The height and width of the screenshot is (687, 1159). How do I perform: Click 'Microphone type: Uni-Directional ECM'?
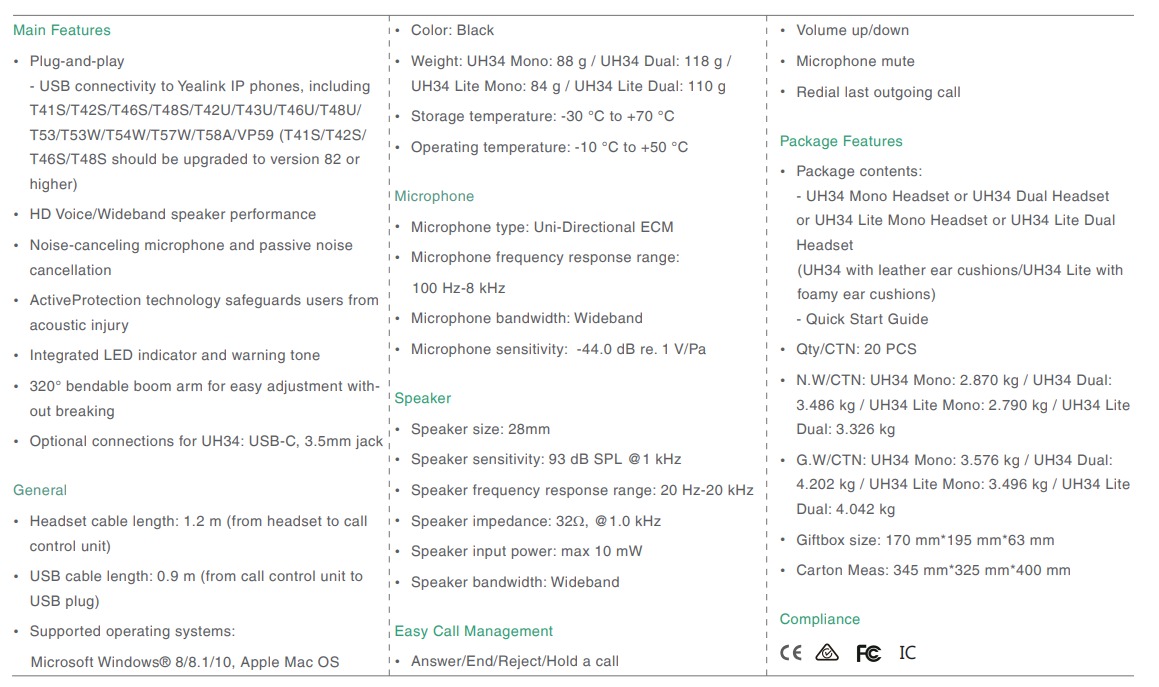coord(542,228)
